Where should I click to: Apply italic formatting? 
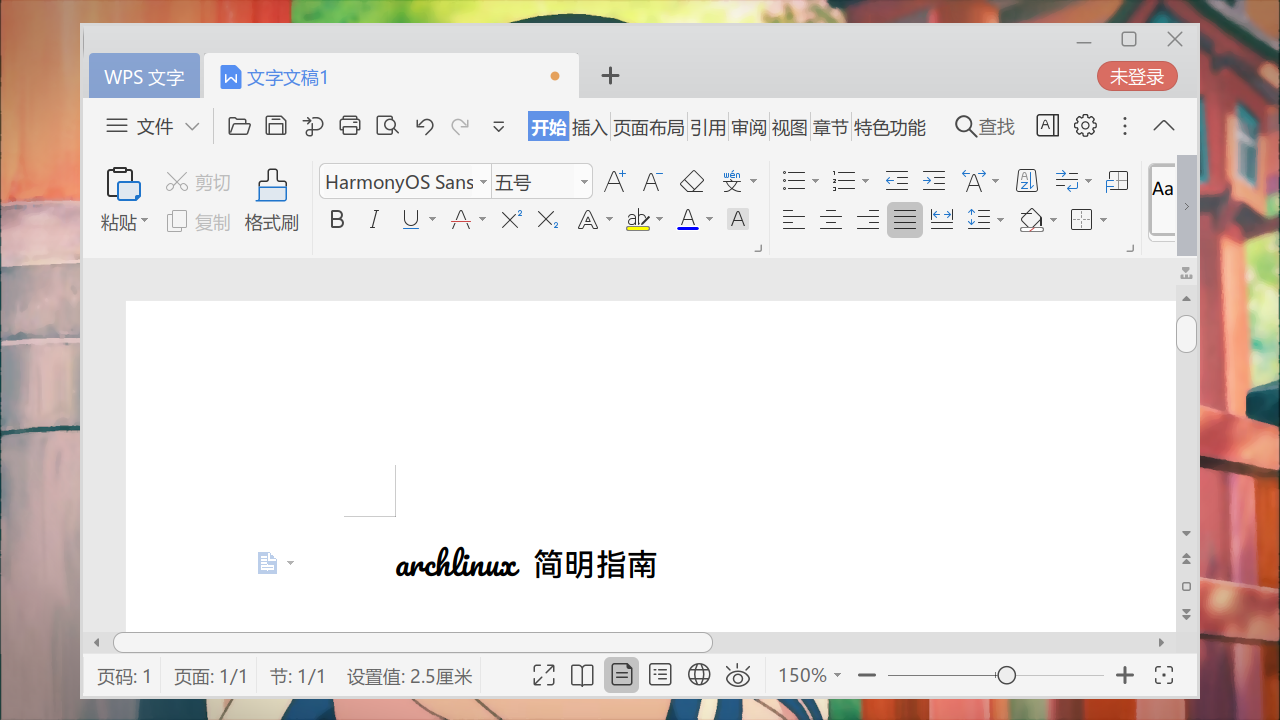tap(373, 219)
